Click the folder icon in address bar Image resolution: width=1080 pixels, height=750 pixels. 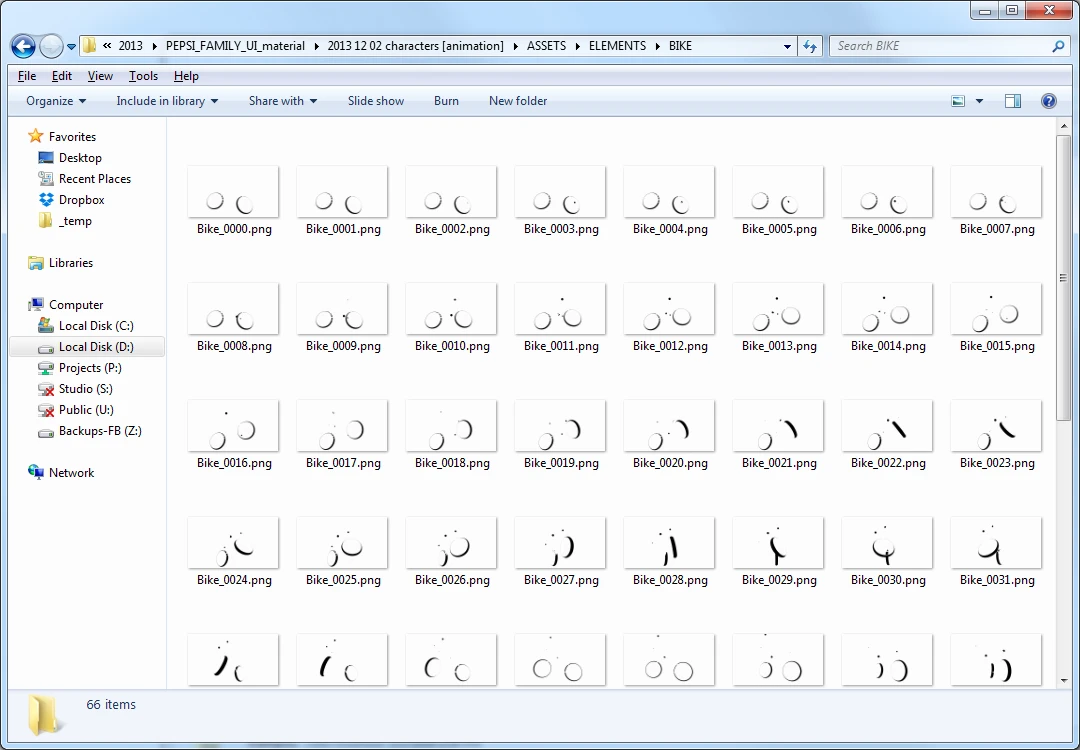pos(90,46)
